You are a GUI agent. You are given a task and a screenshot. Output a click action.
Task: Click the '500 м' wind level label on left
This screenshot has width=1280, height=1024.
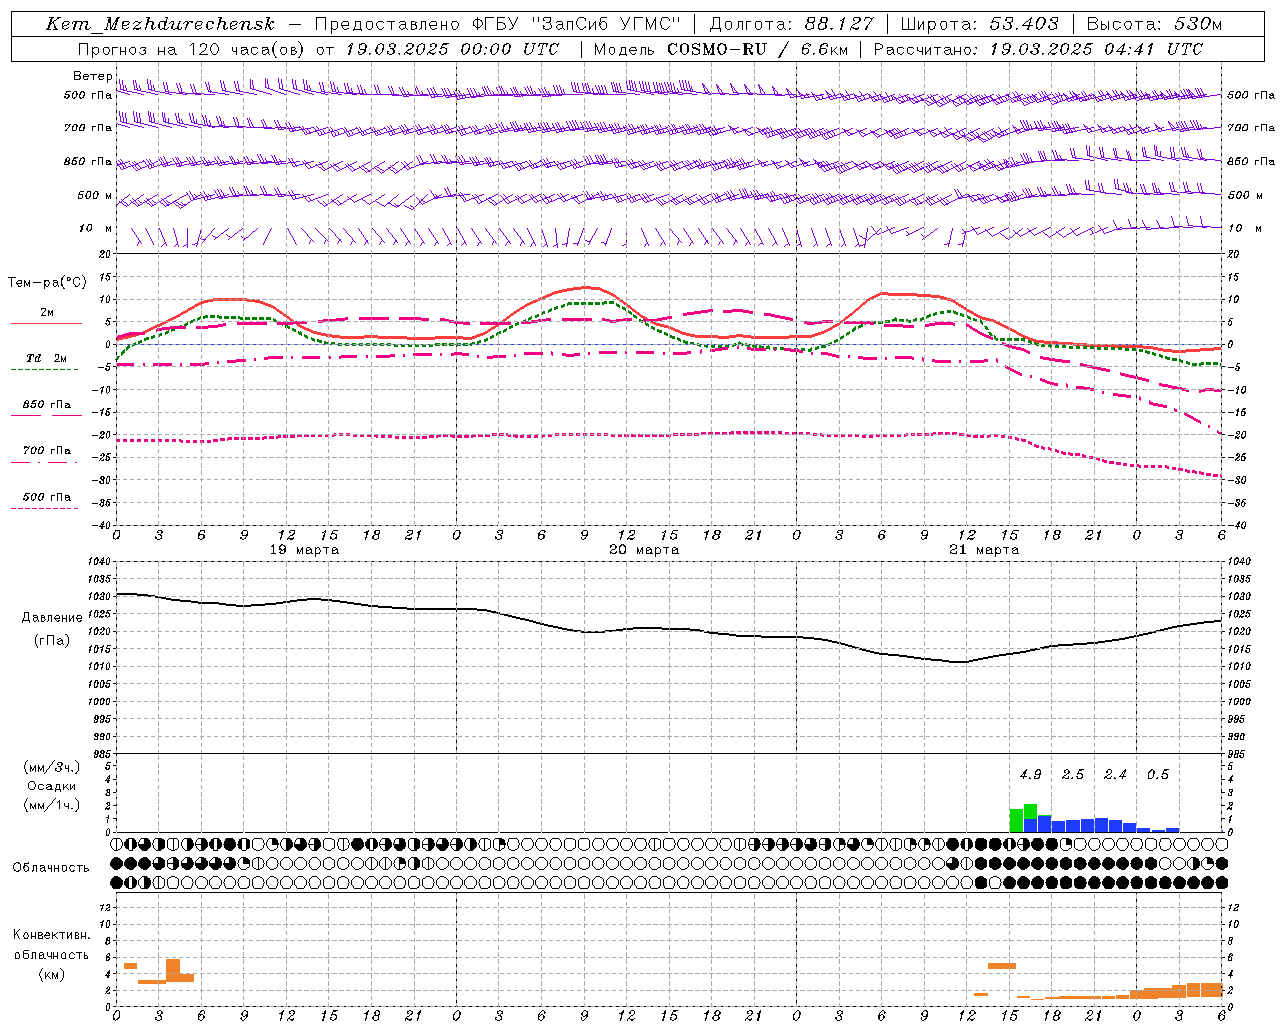click(96, 196)
